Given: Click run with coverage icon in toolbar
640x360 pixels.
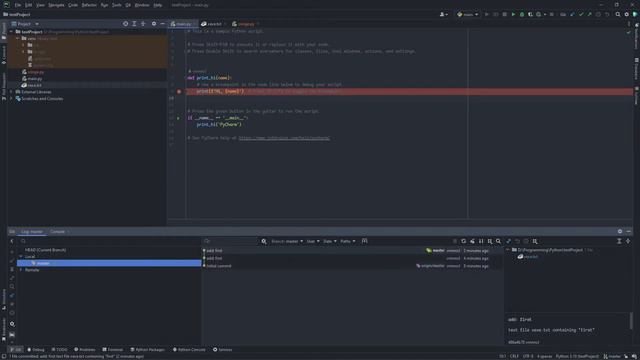Looking at the screenshot, I should [530, 14].
